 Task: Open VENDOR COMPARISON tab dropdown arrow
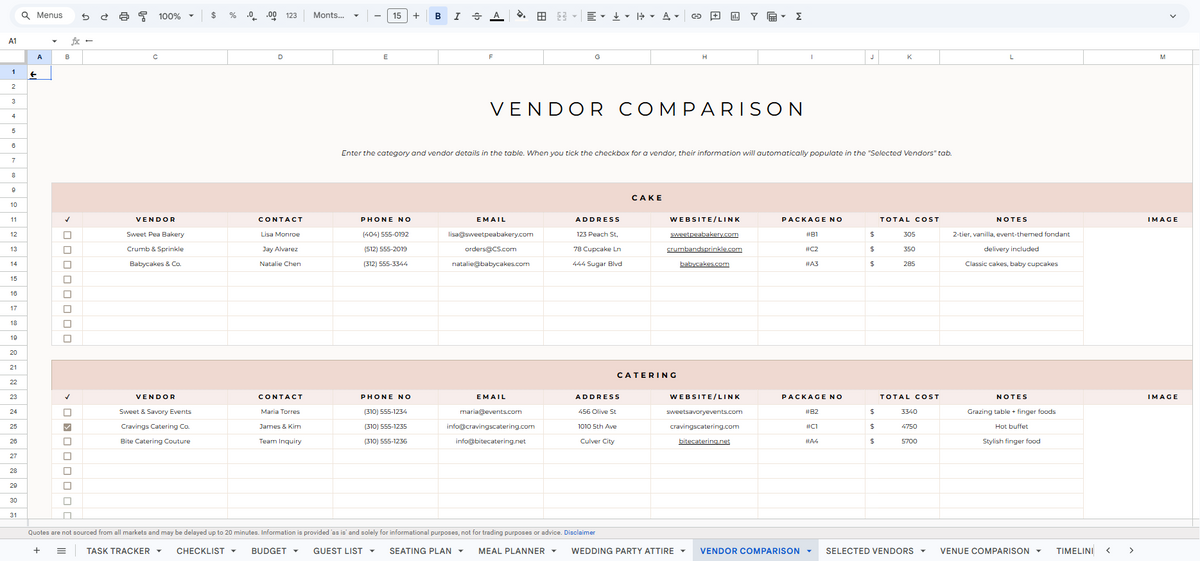(x=808, y=551)
